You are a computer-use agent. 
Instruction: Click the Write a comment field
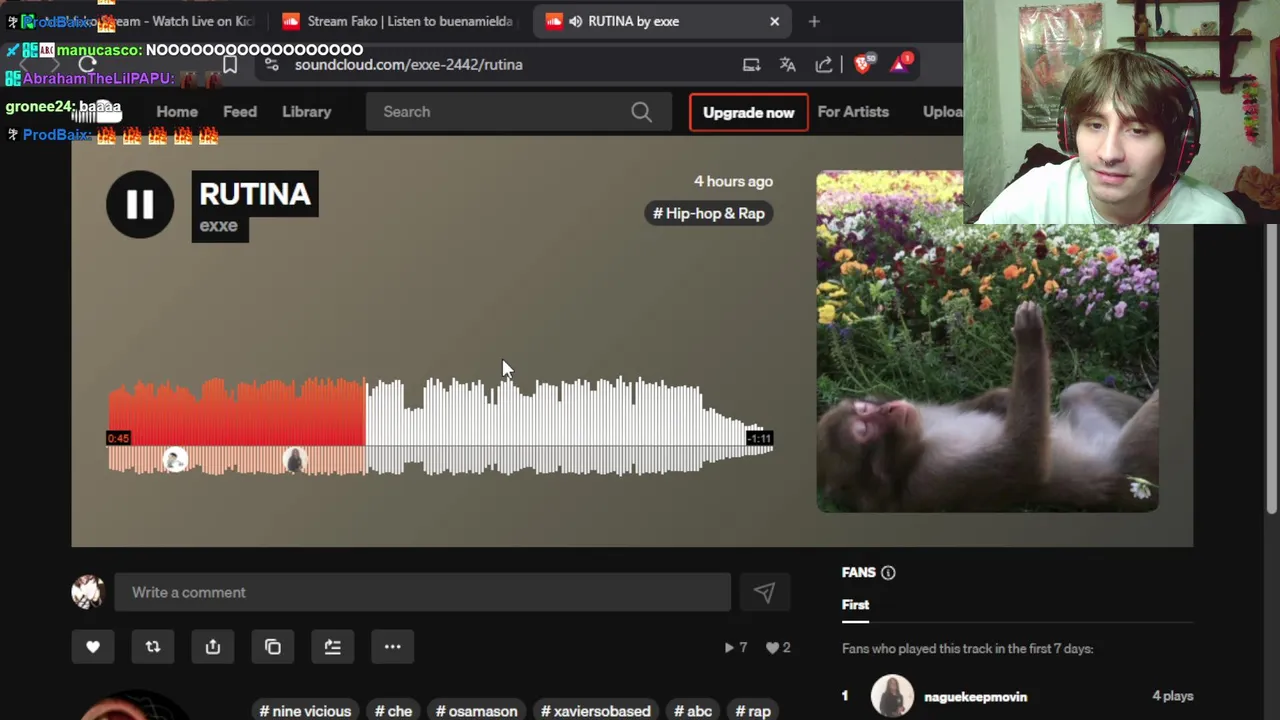pos(422,592)
